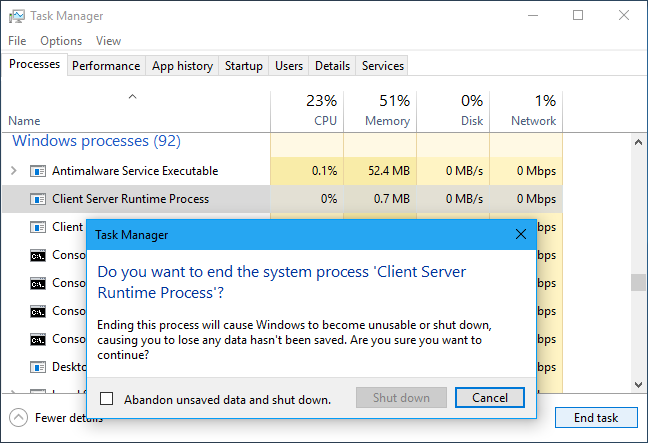
Task: Click the Antimalware Service Executable process icon
Action: (38, 171)
